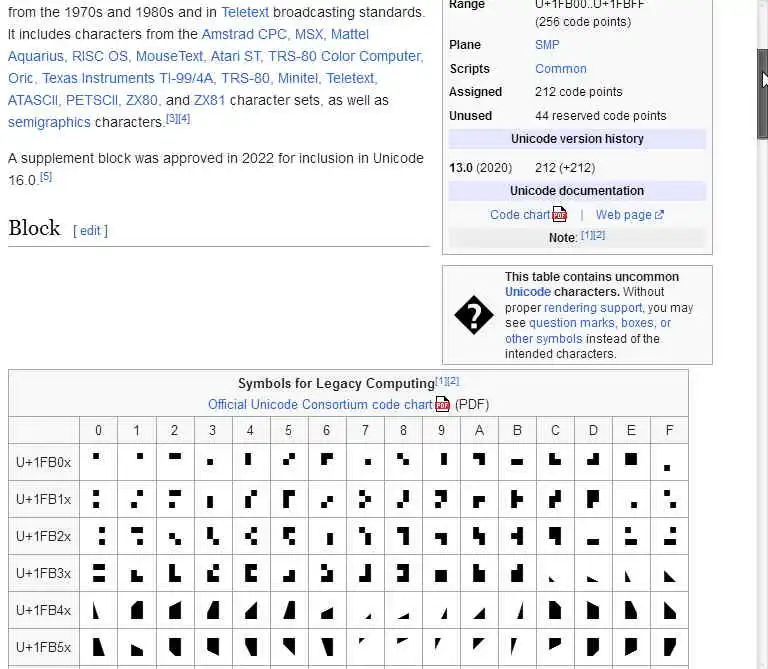
Task: Click glyph in row U+1FB1x column D
Action: coord(593,499)
